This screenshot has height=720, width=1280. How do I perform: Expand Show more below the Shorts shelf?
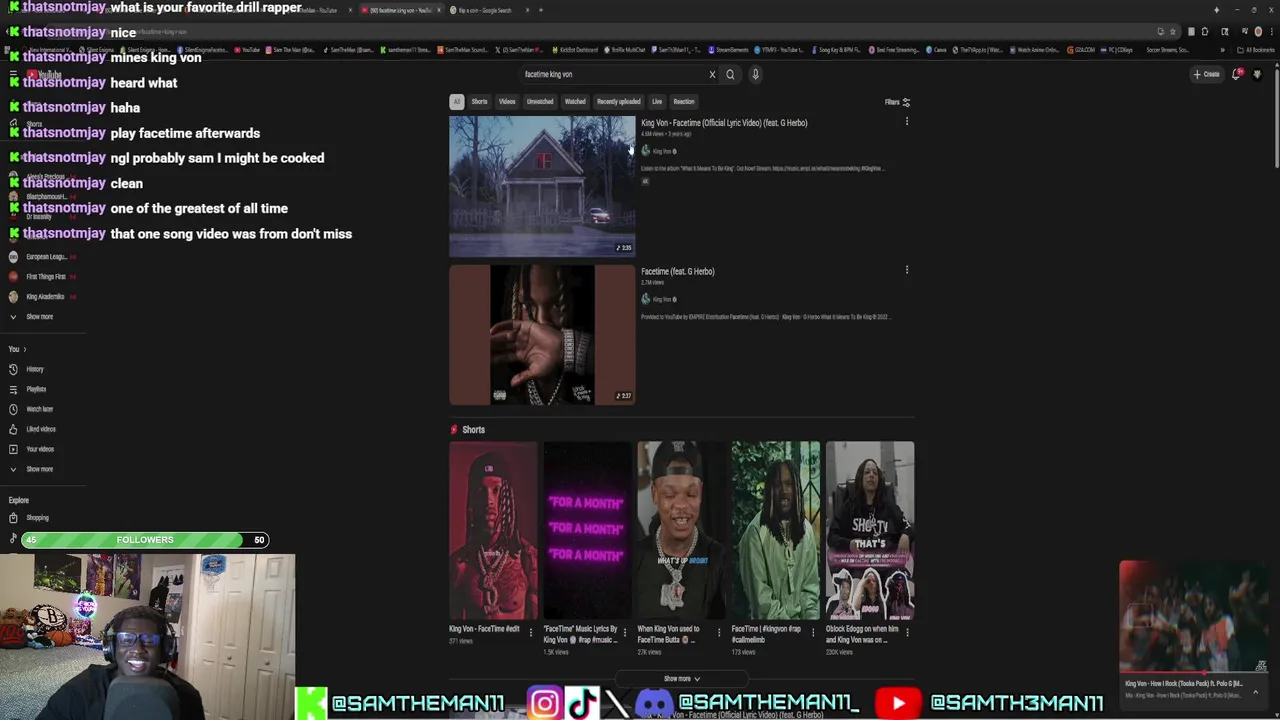click(682, 679)
